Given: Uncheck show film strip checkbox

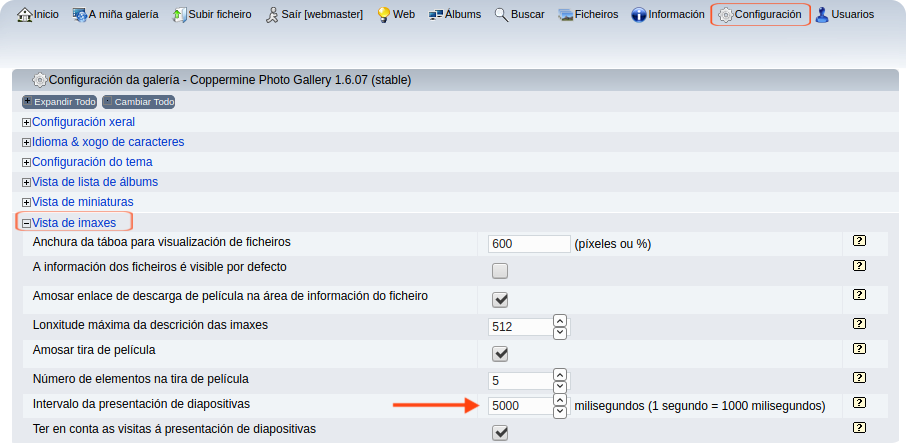Looking at the screenshot, I should point(500,353).
